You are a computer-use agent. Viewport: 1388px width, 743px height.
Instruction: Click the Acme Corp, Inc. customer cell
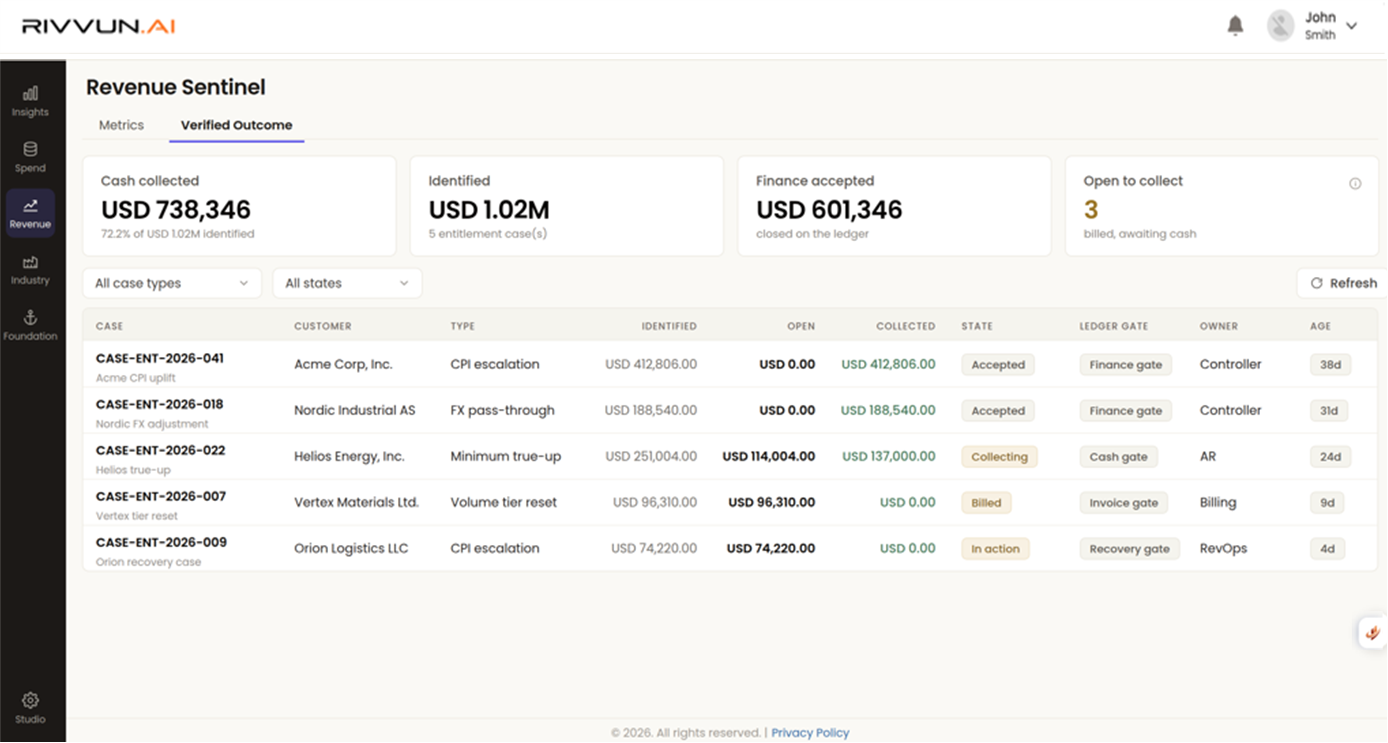pos(343,364)
